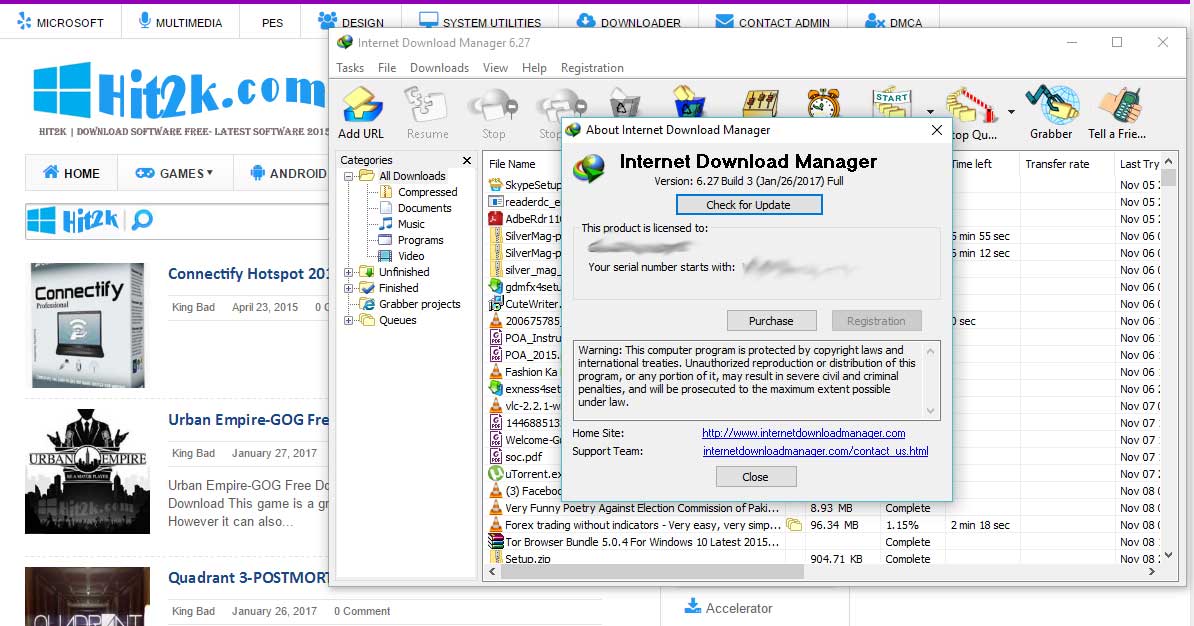The height and width of the screenshot is (626, 1194).
Task: Select the Programs category
Action: 420,240
